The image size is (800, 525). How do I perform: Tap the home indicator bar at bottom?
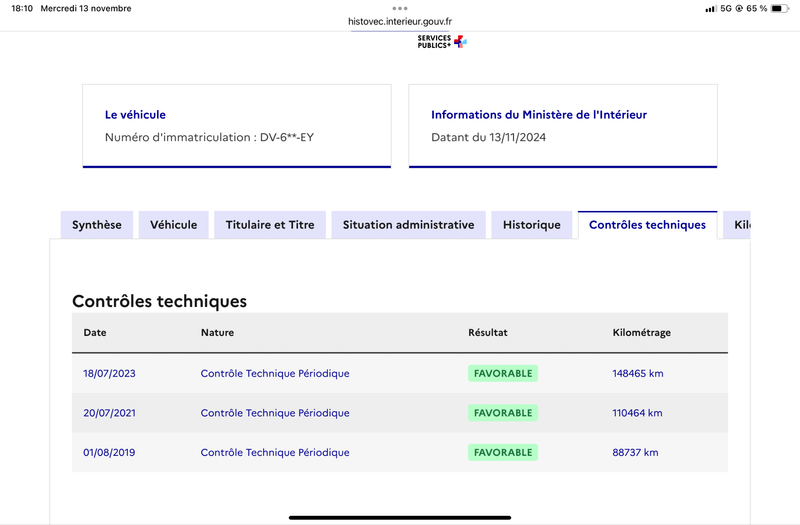click(400, 517)
